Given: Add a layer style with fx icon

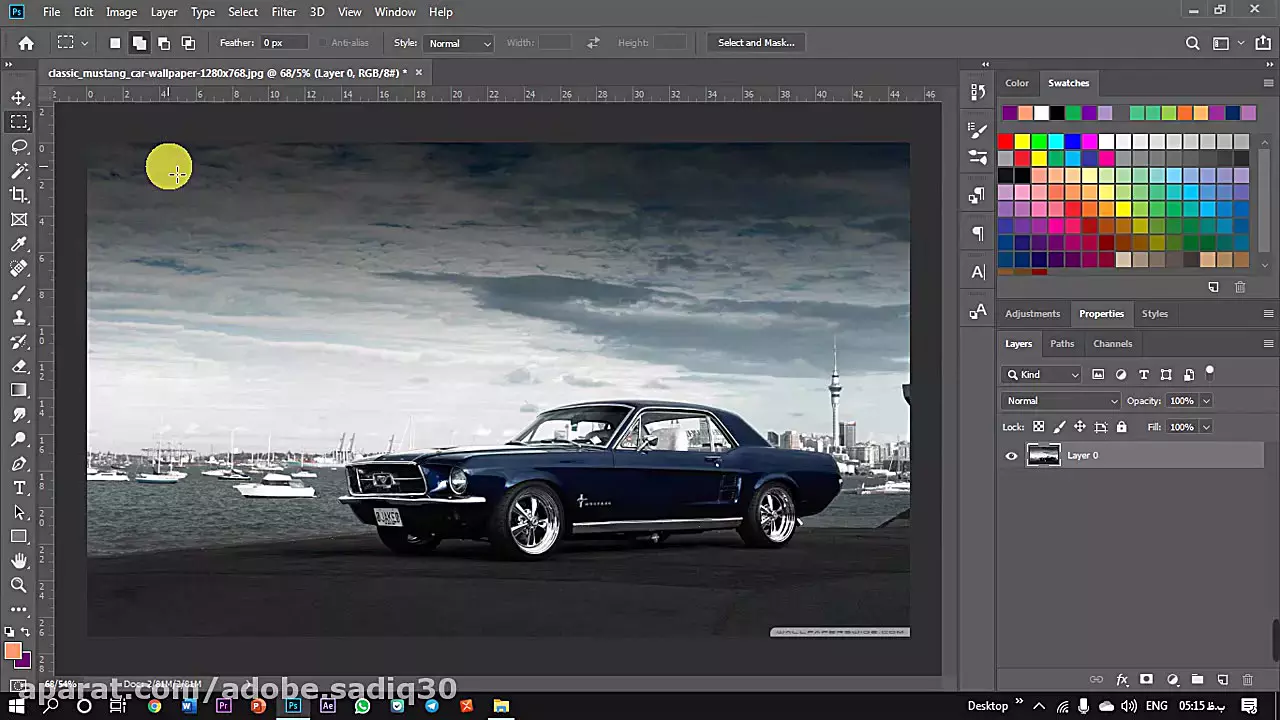Looking at the screenshot, I should (x=1122, y=680).
